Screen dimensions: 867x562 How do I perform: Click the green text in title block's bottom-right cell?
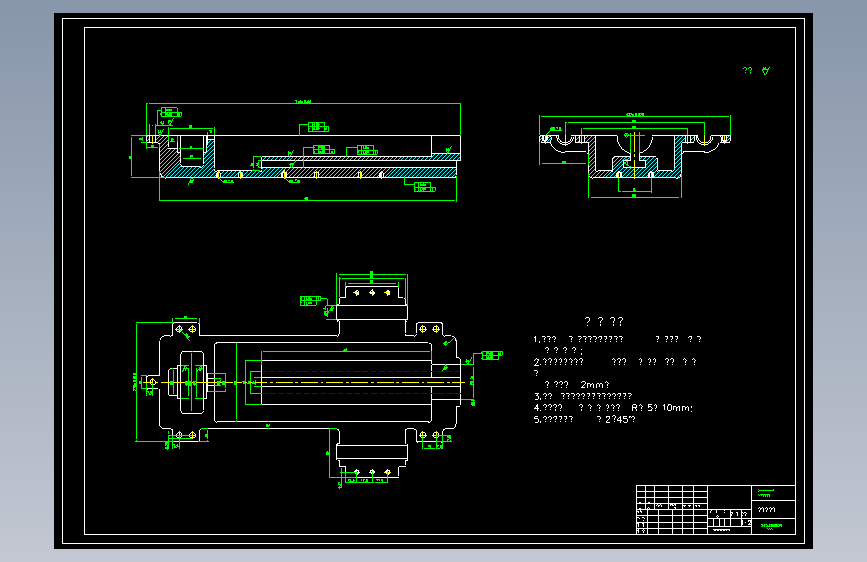[x=771, y=526]
